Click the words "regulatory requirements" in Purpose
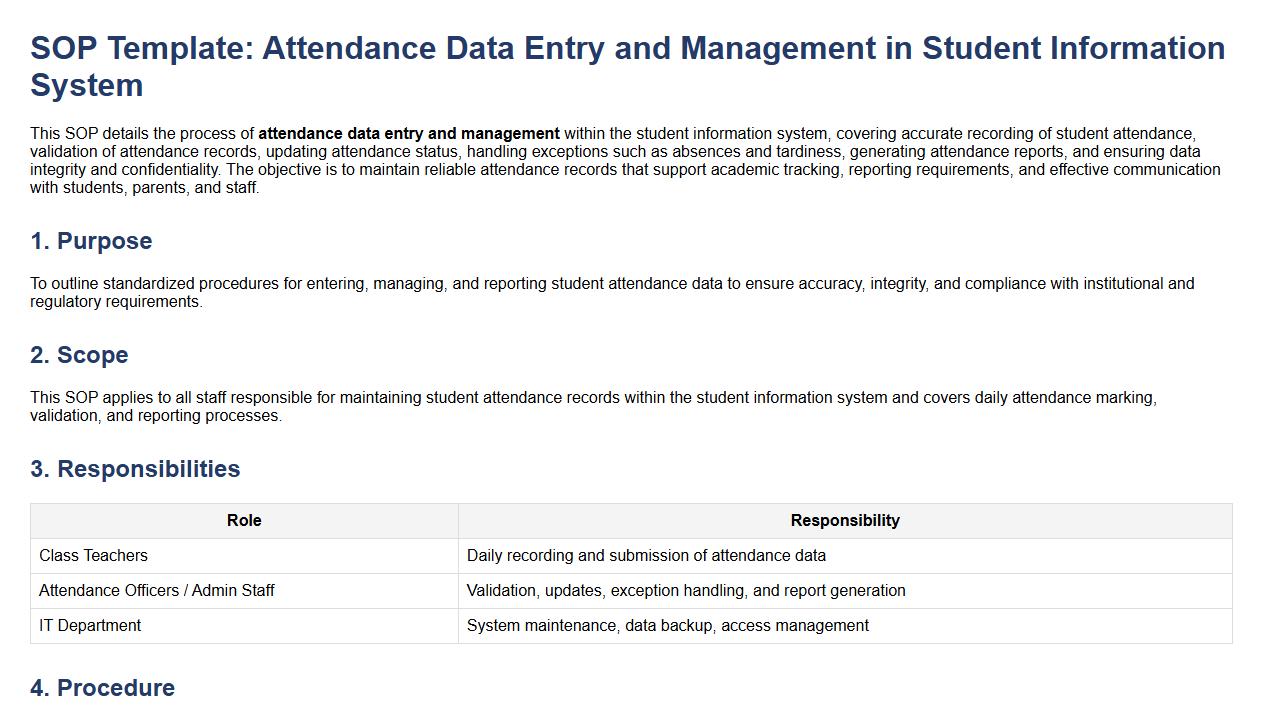Screen dimensions: 1263x707 (115, 302)
